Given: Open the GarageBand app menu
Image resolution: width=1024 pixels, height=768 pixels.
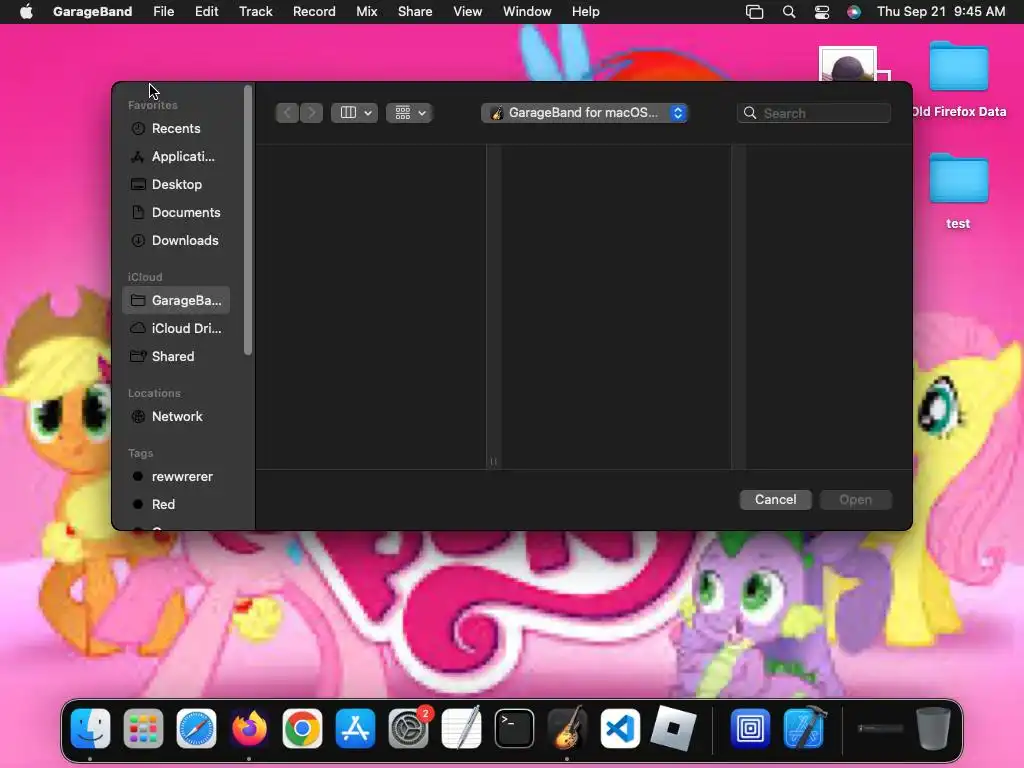Looking at the screenshot, I should [x=92, y=12].
